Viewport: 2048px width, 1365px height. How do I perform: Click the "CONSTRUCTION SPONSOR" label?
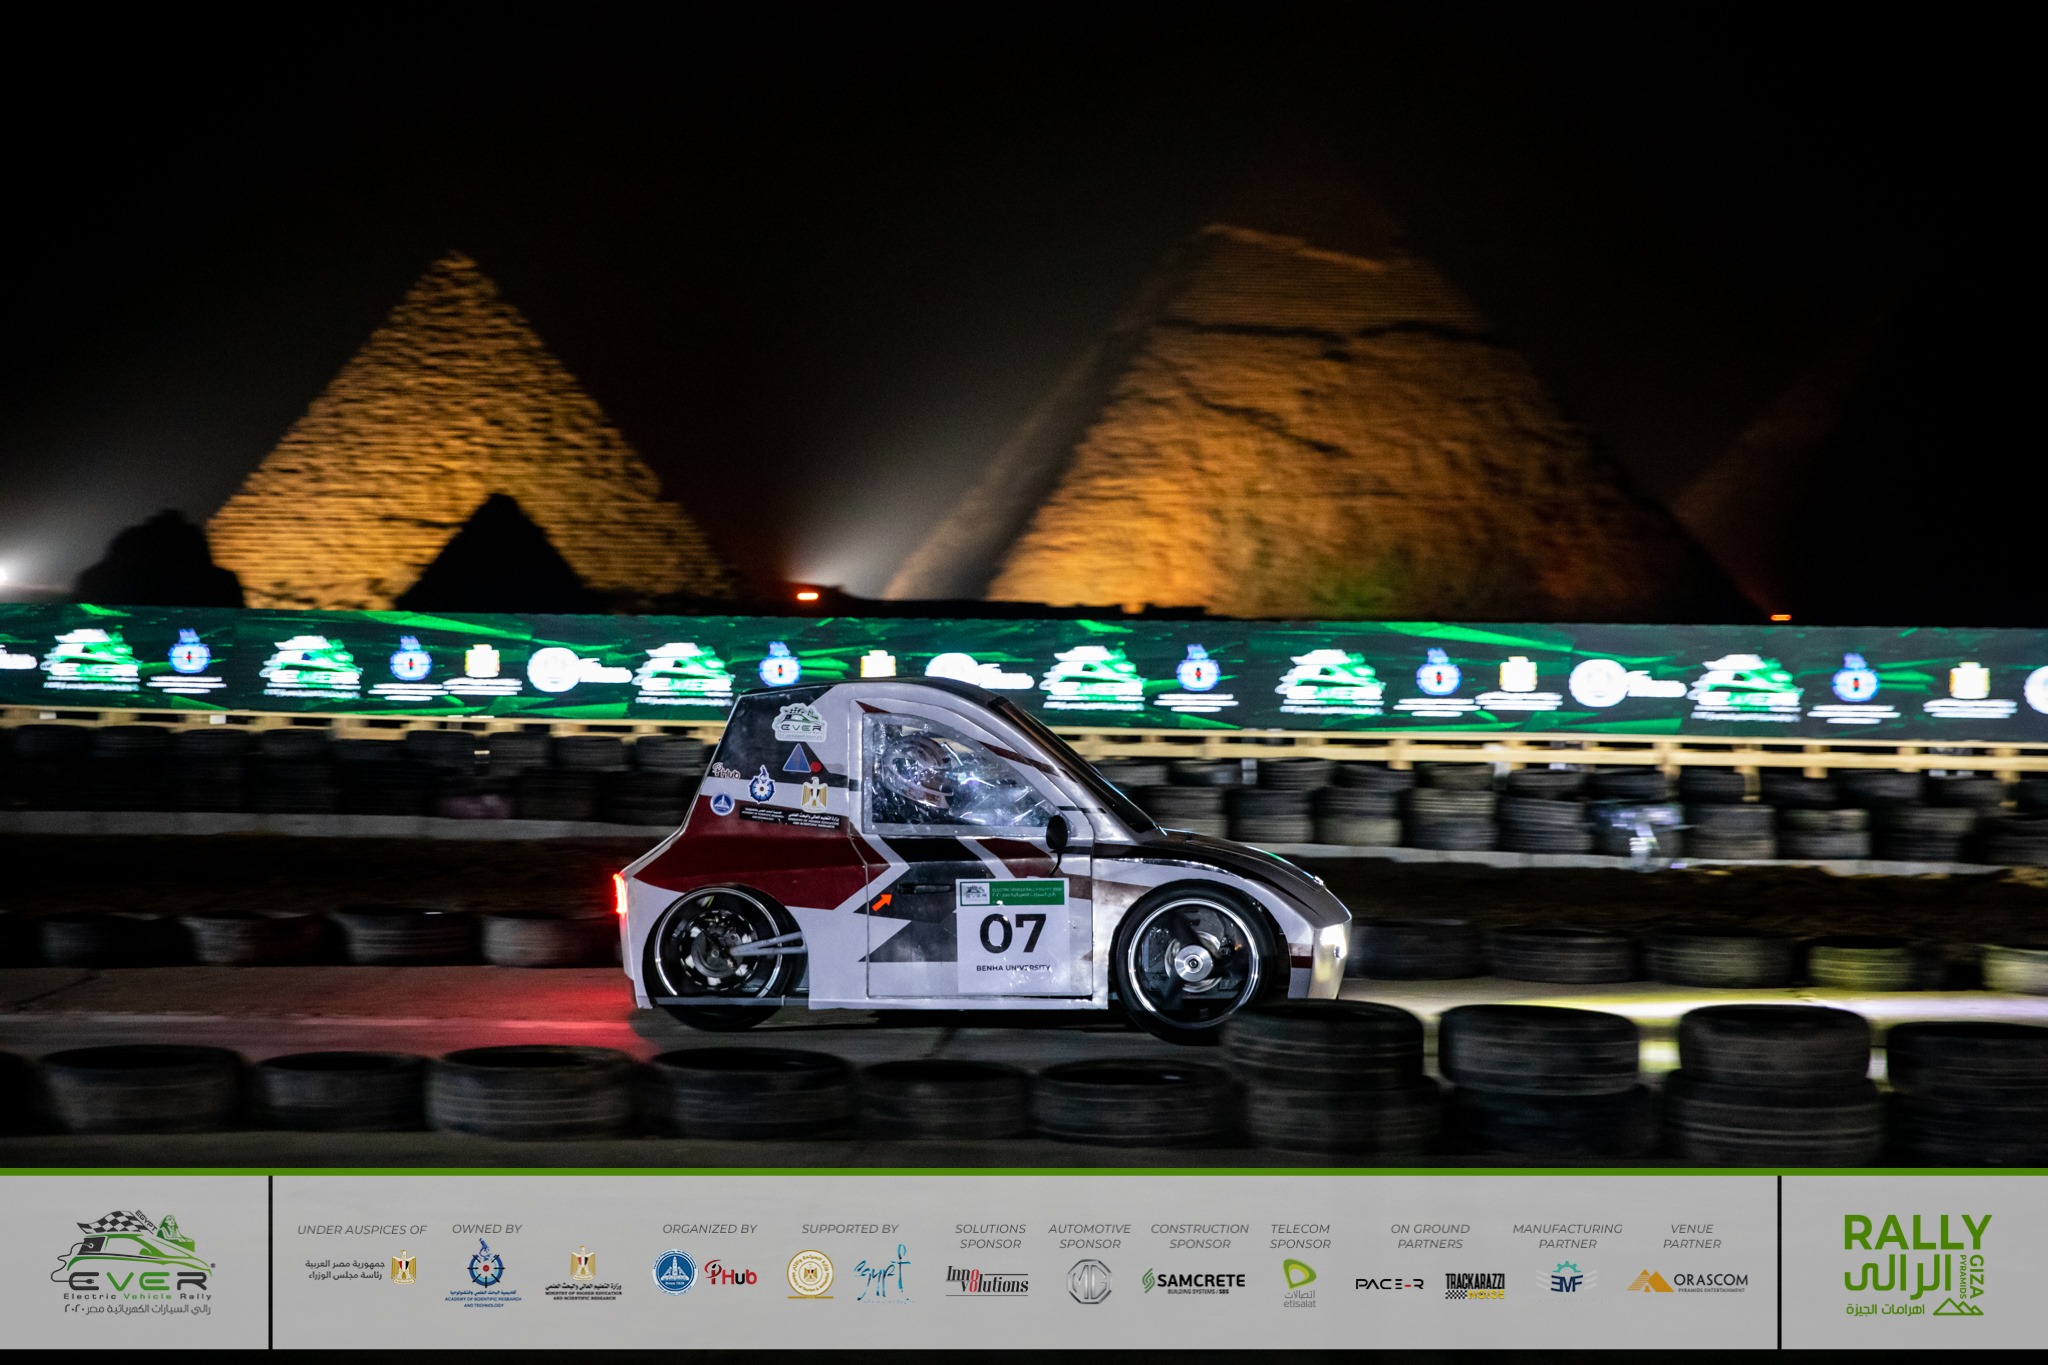1199,1236
